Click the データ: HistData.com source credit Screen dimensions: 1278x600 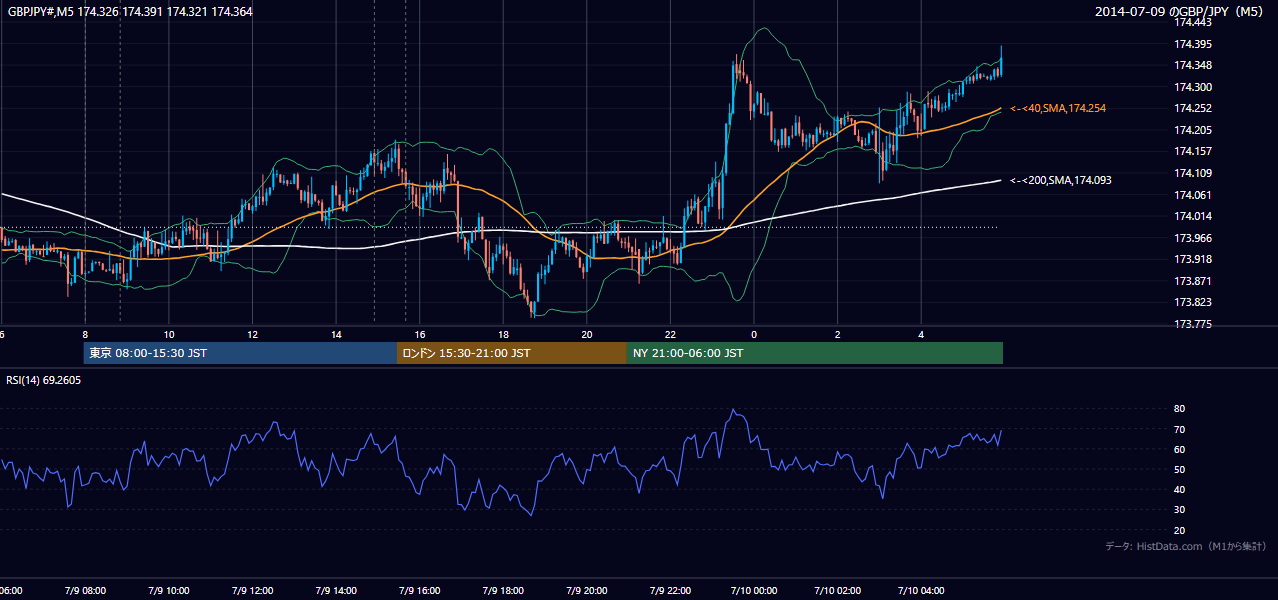pyautogui.click(x=1186, y=546)
